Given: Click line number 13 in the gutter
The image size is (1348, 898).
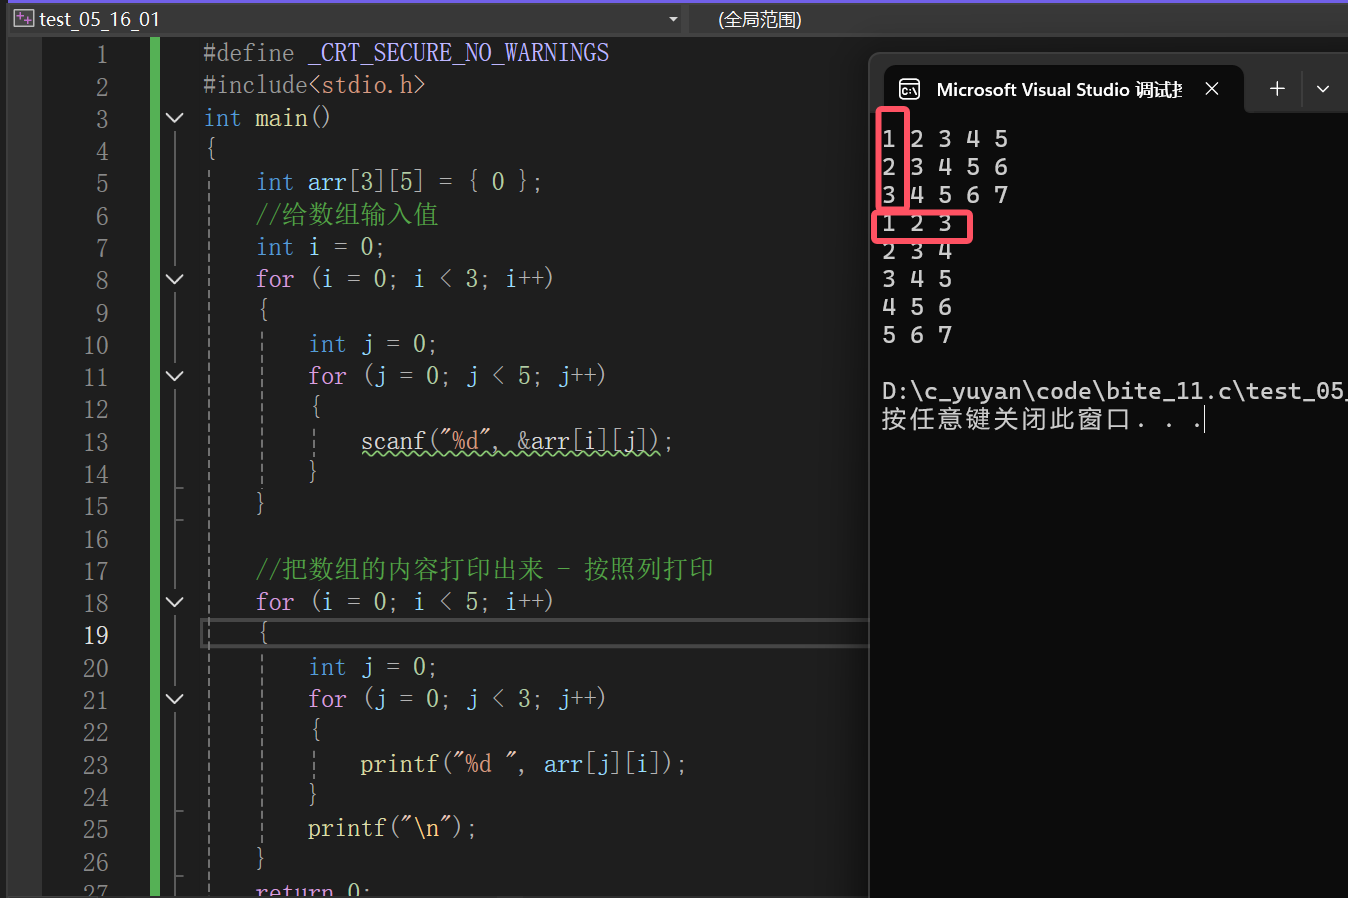Looking at the screenshot, I should (96, 442).
